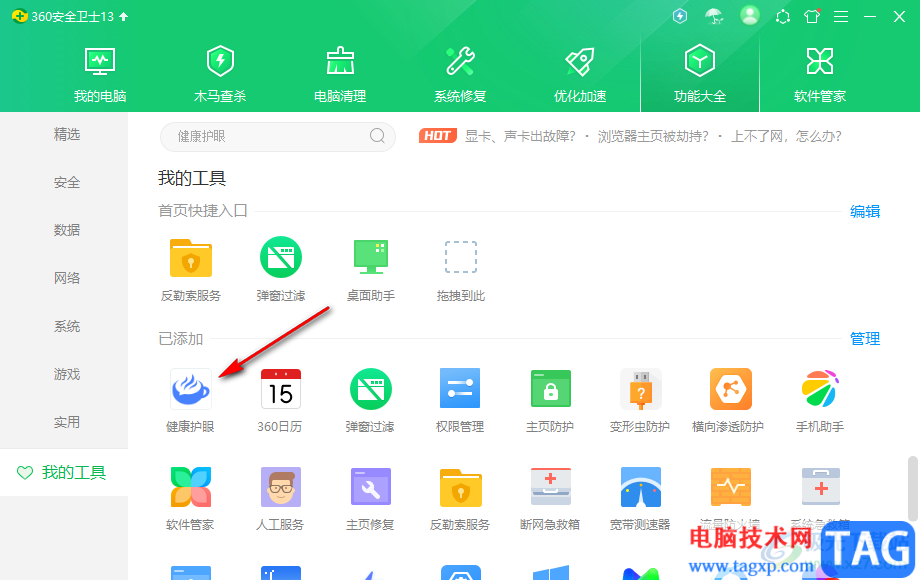Open 显卡、声卡出故障? link
920x580 pixels.
(x=520, y=136)
